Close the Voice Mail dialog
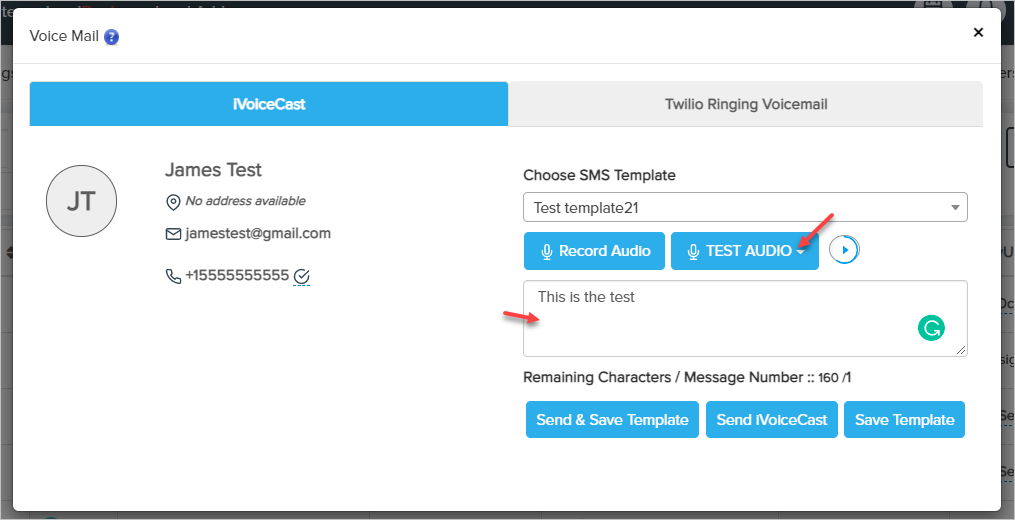The width and height of the screenshot is (1015, 520). click(x=978, y=33)
